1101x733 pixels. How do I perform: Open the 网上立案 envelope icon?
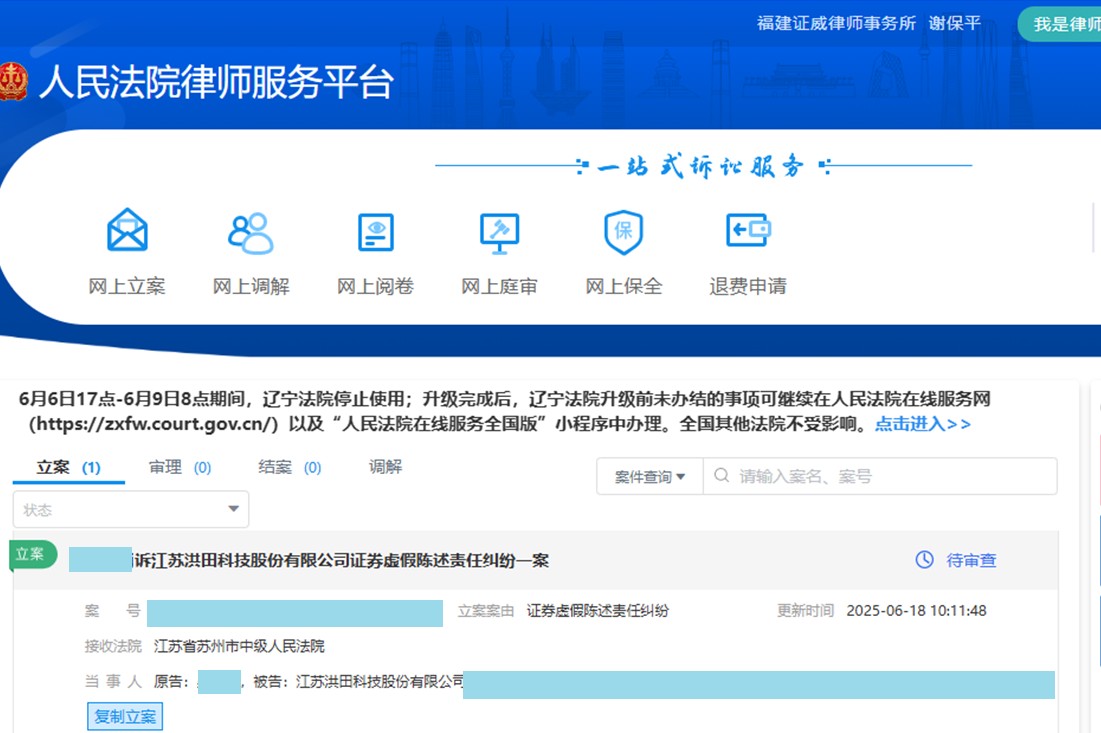tap(127, 230)
